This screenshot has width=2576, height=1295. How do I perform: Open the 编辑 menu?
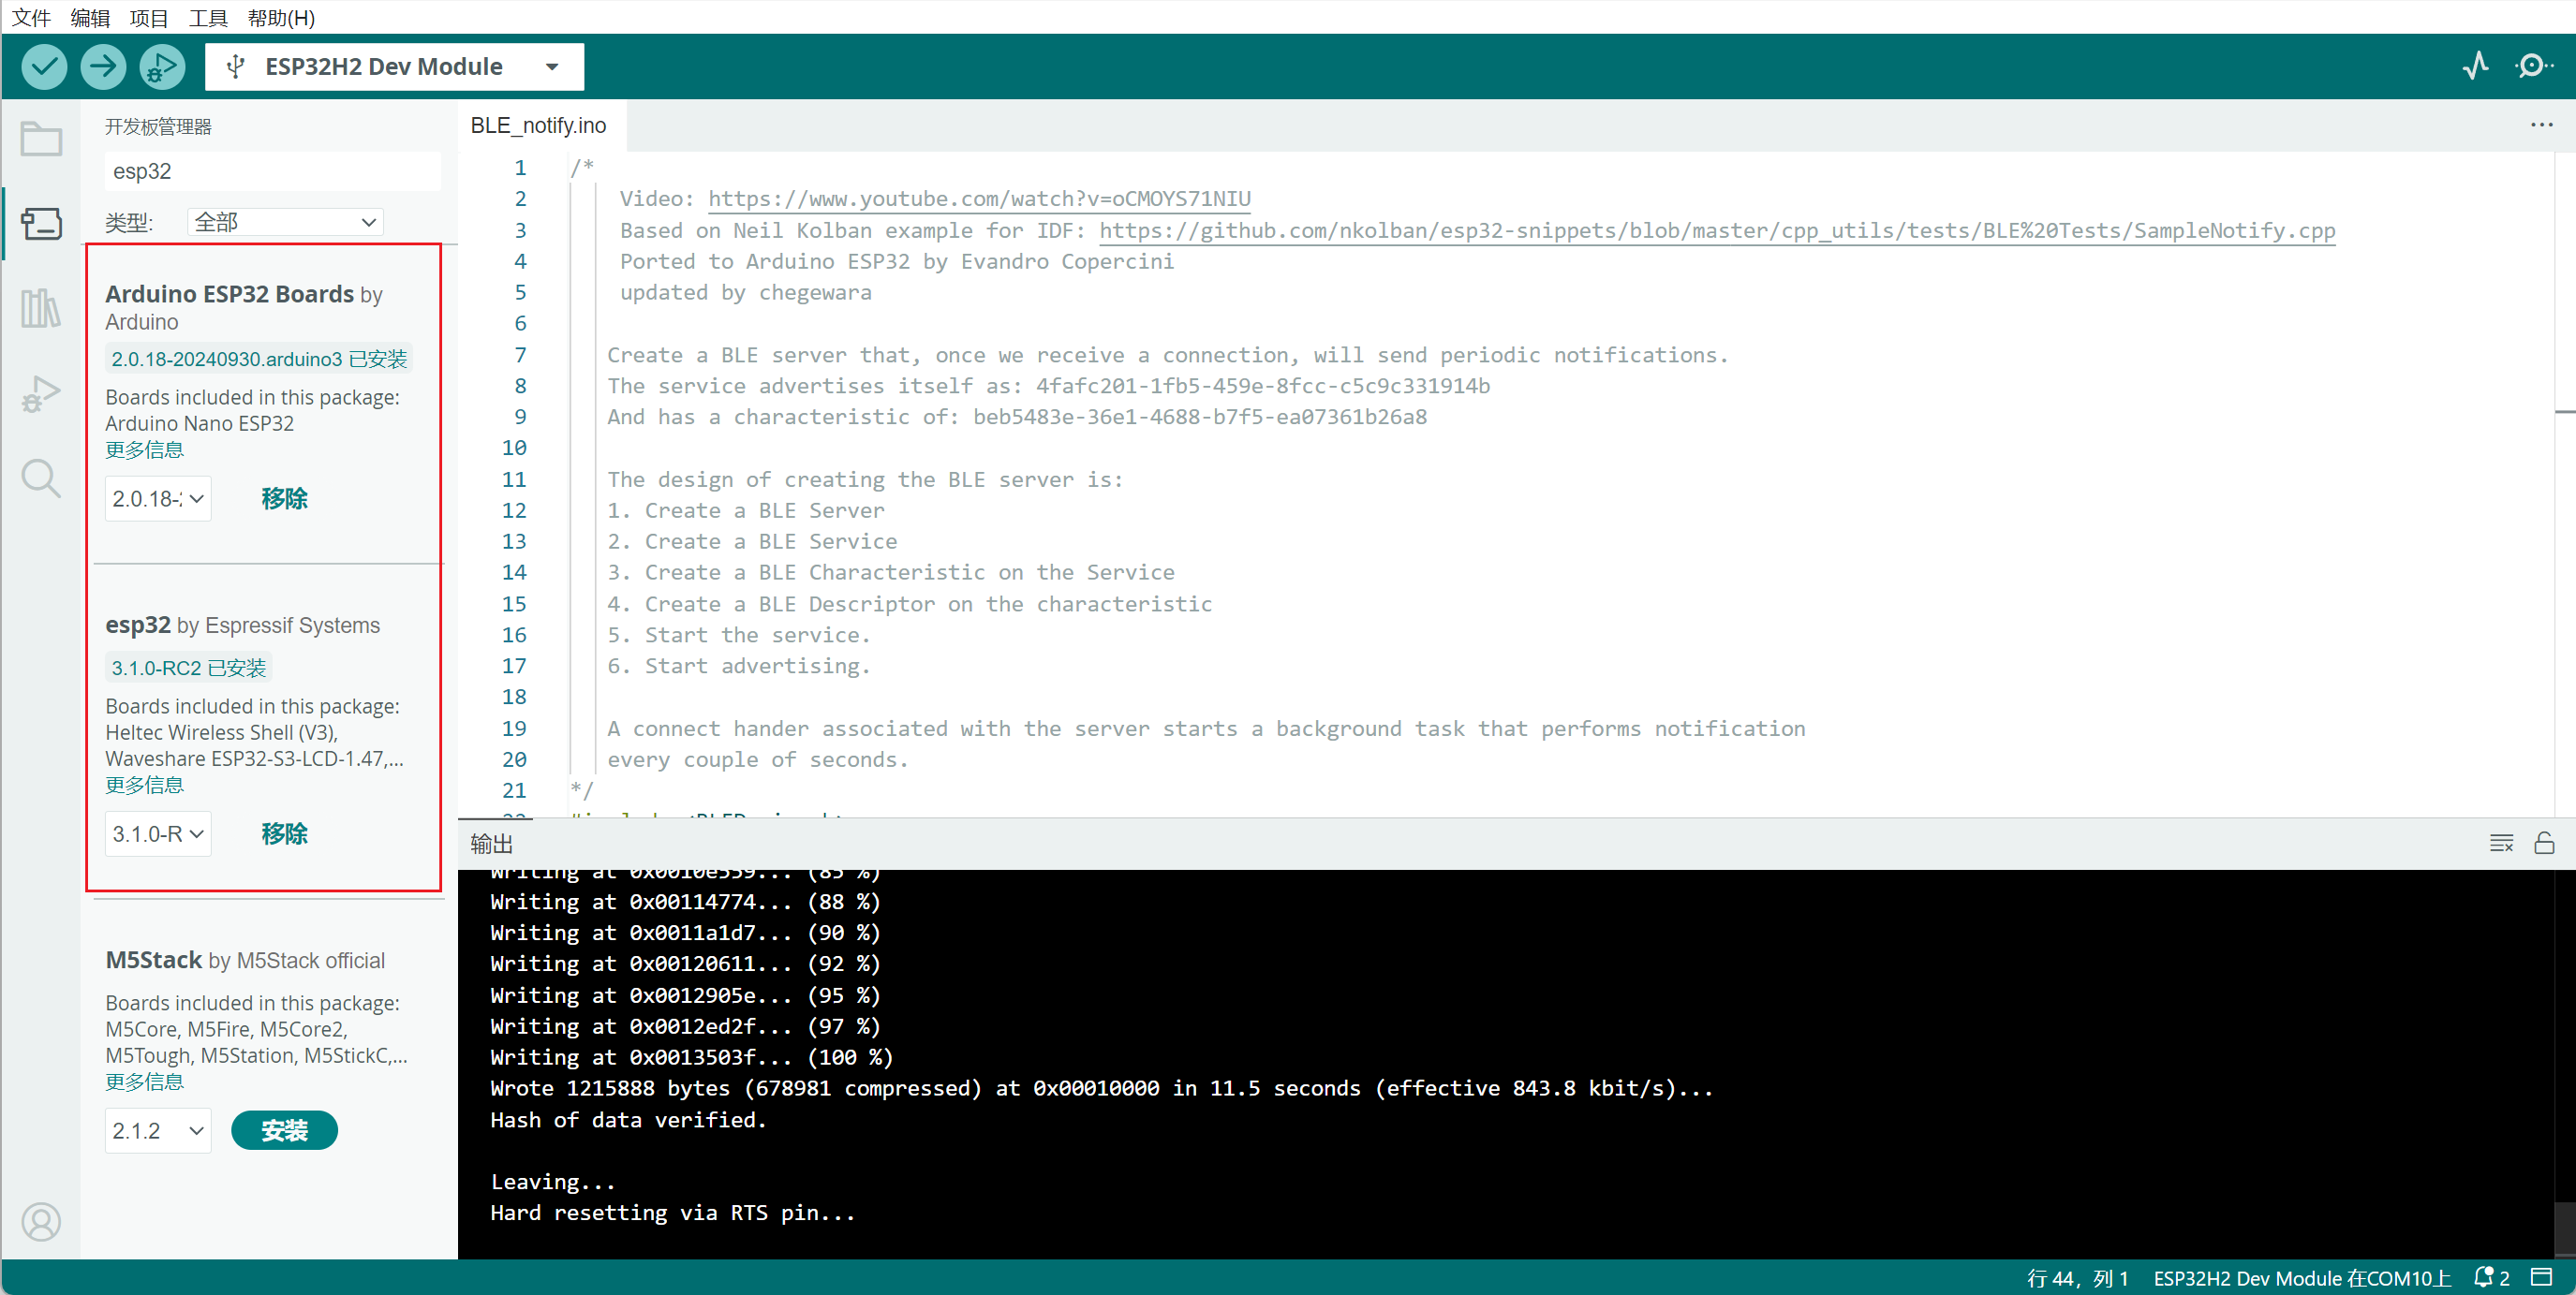(90, 18)
